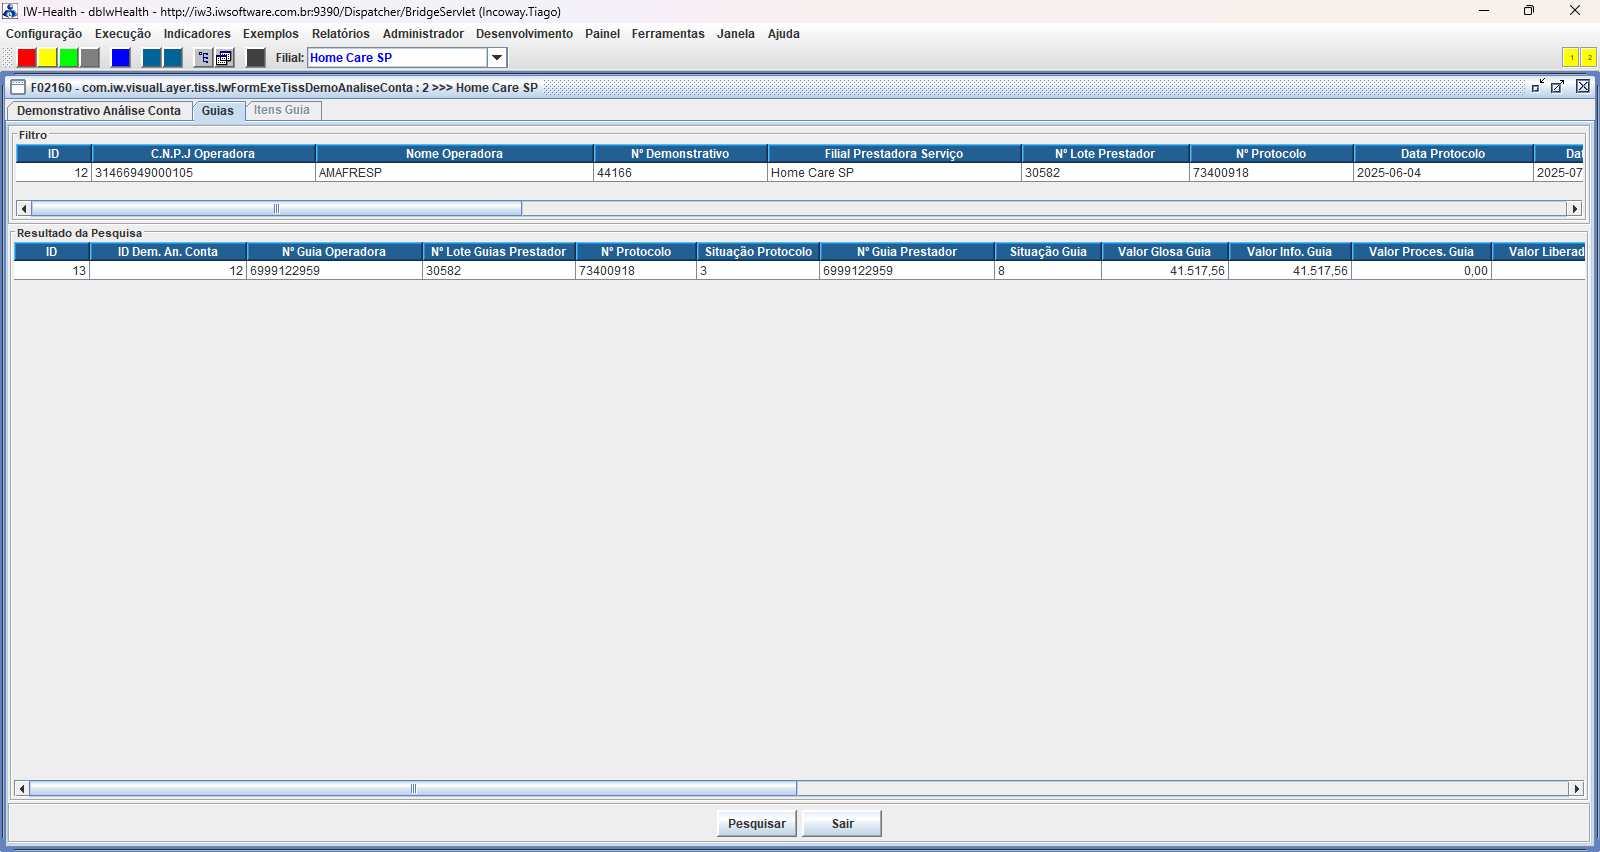Click the F02160 form title icon
The image size is (1600, 852).
(18, 87)
